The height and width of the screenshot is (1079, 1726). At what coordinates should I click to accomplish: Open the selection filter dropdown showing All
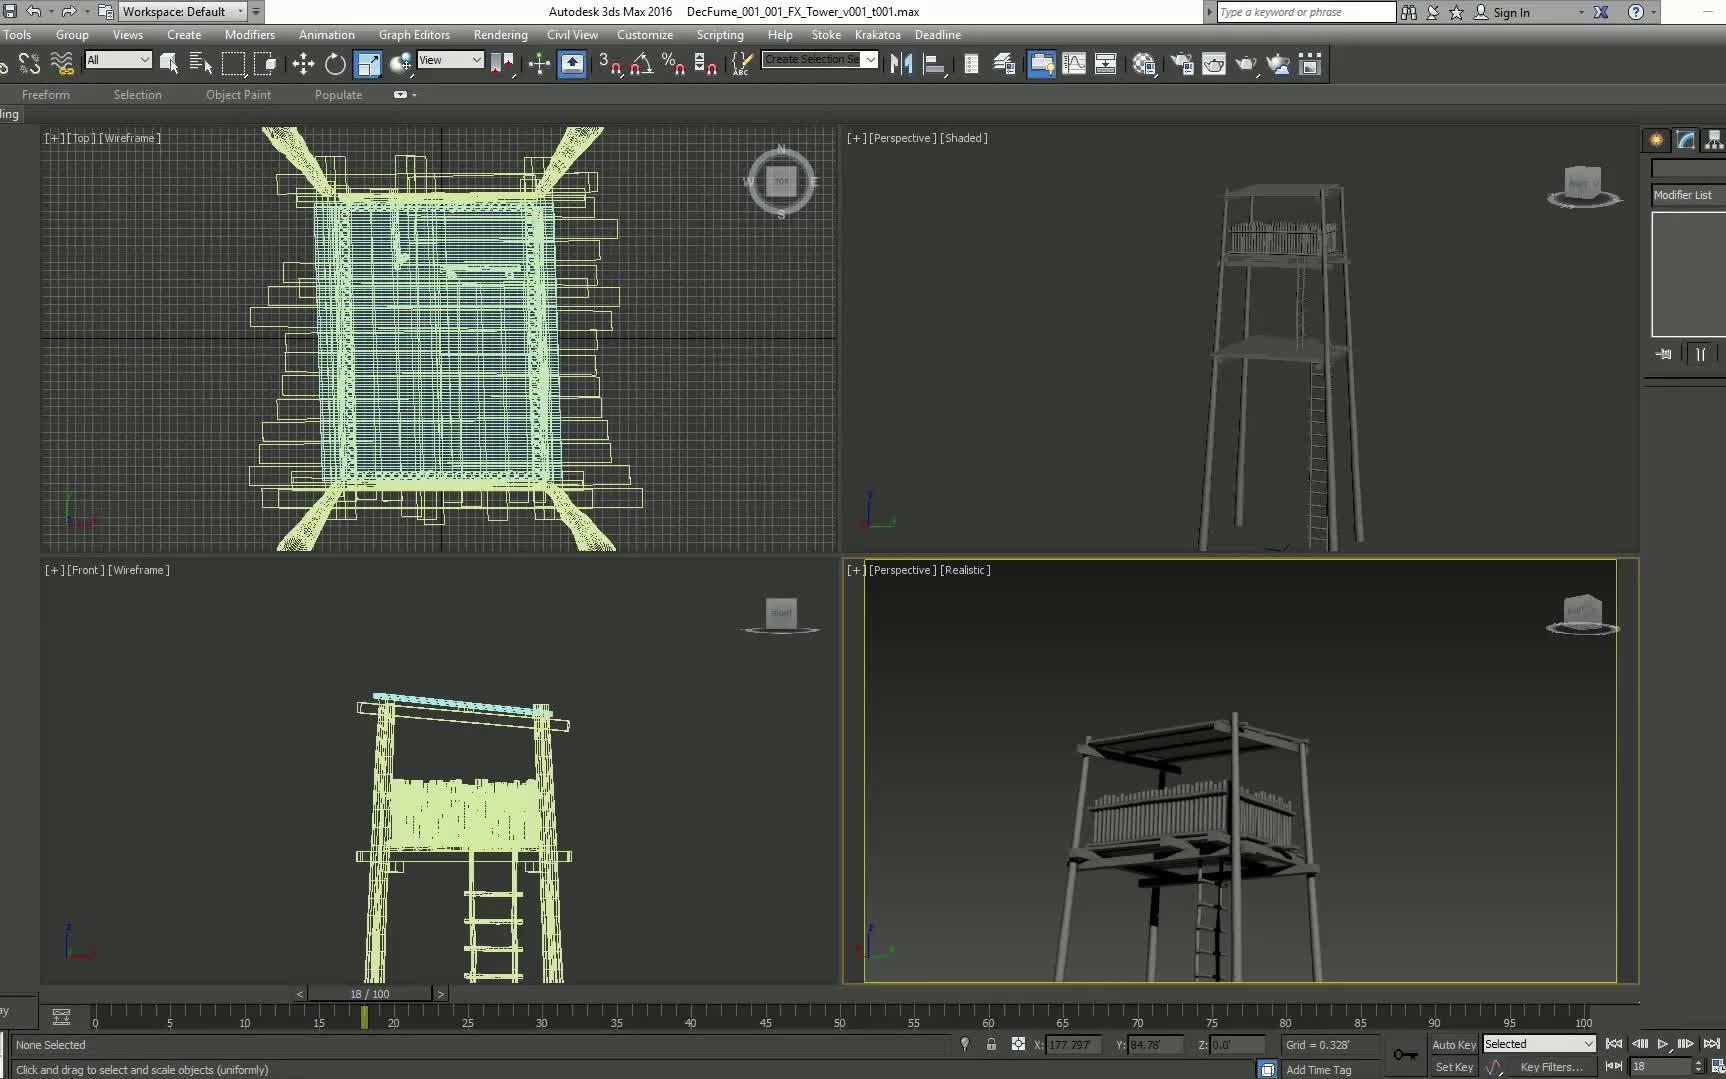click(118, 59)
